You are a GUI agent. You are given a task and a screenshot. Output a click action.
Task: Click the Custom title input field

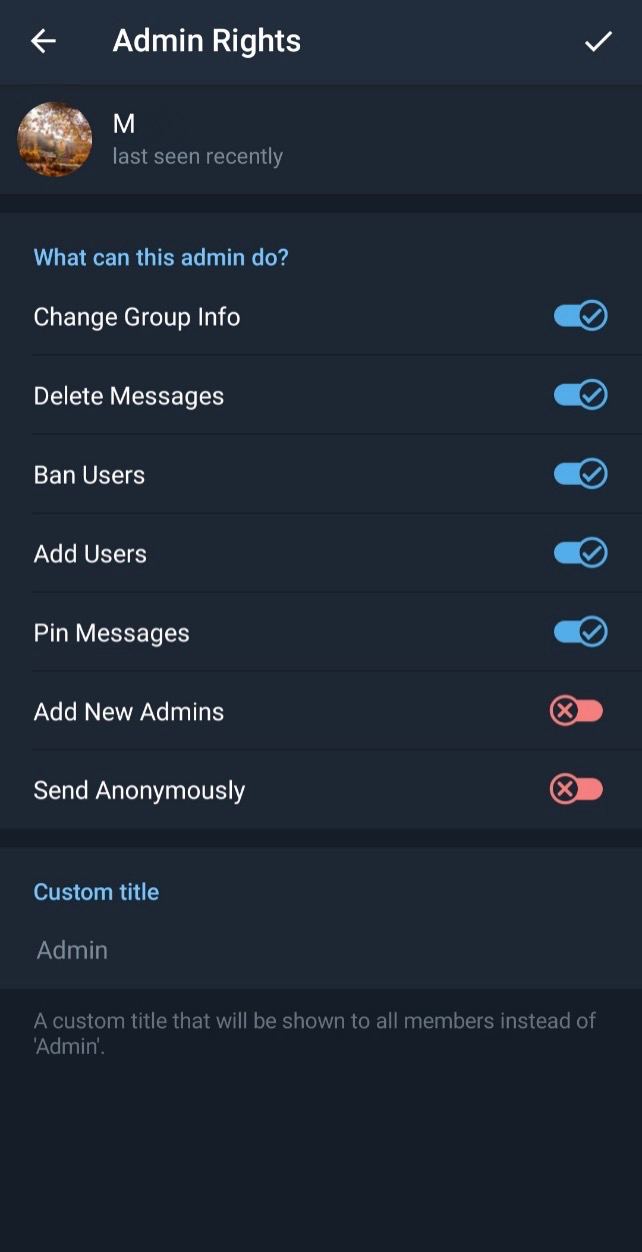tap(321, 950)
